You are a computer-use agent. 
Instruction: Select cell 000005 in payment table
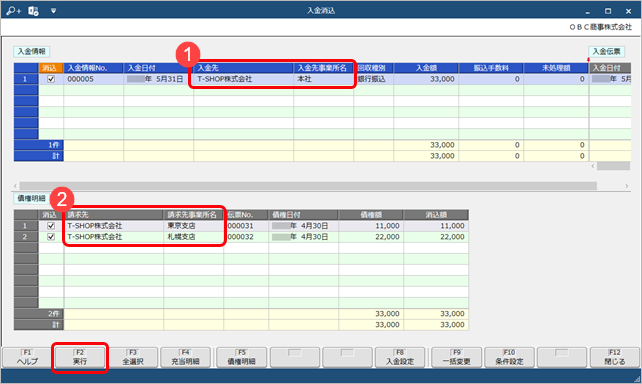[x=93, y=79]
